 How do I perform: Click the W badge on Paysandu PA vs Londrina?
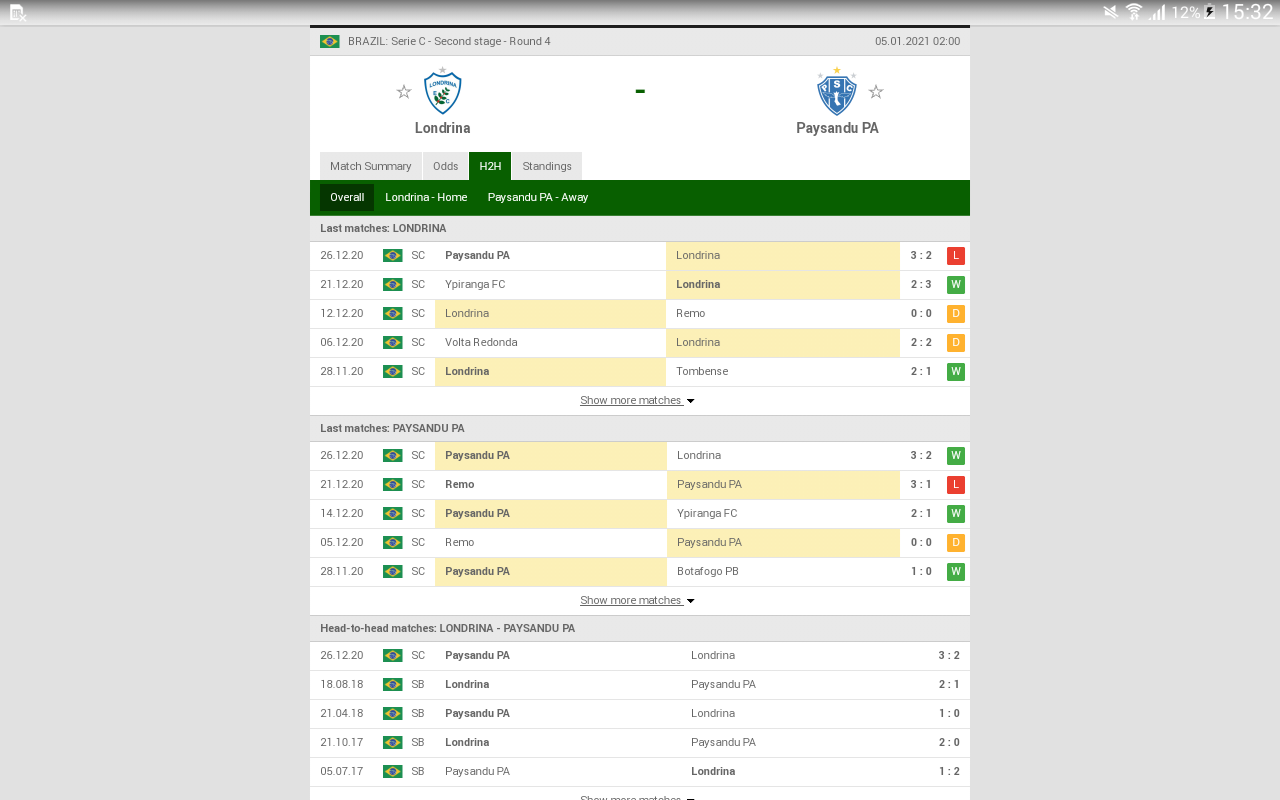956,456
